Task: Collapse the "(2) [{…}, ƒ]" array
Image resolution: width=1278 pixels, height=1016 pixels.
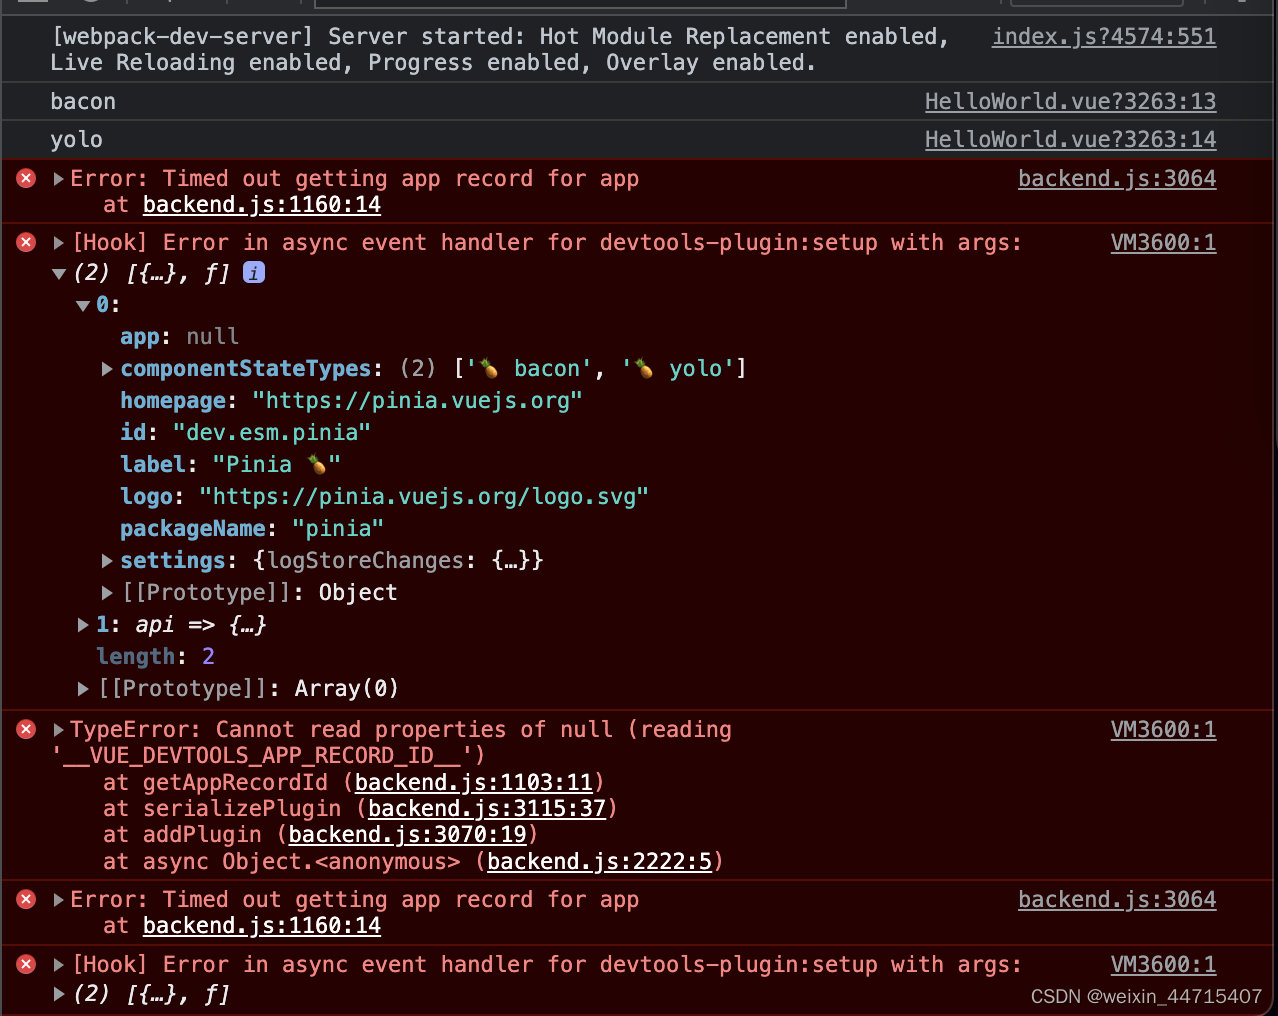Action: click(59, 272)
